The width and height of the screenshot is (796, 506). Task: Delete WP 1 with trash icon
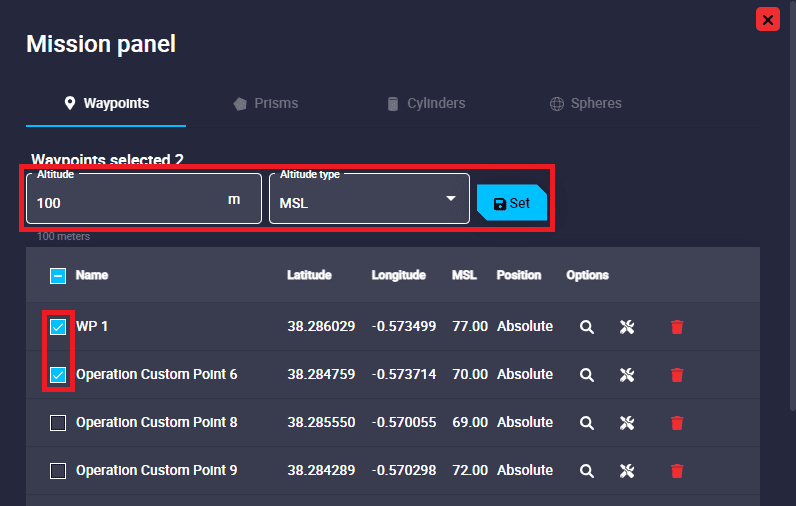click(677, 327)
